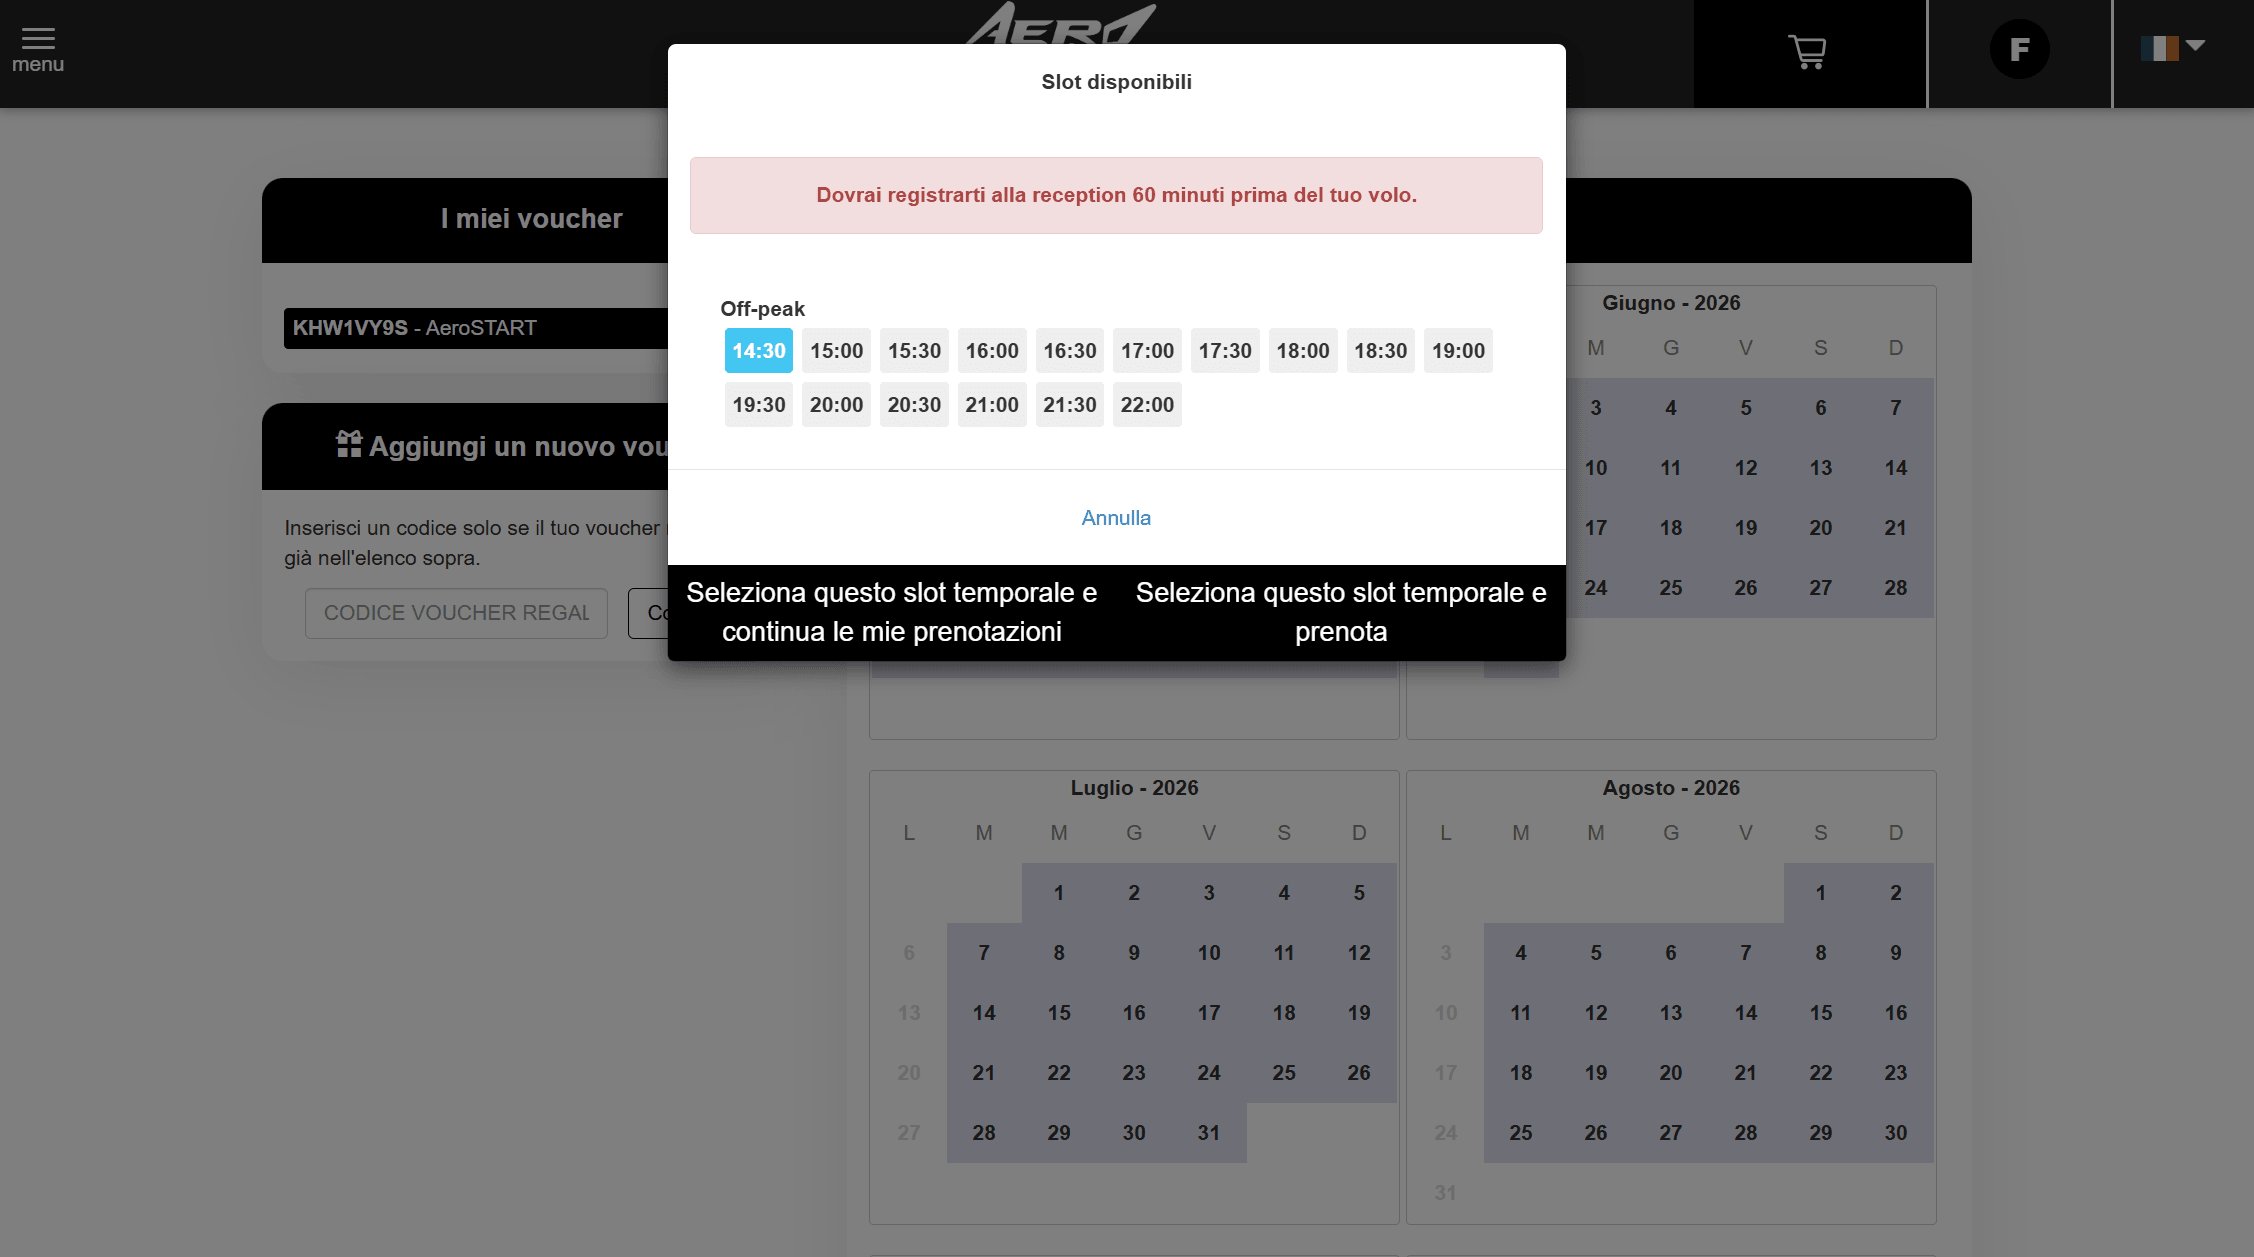Select the 15:30 time slot
Image resolution: width=2254 pixels, height=1257 pixels.
tap(914, 351)
